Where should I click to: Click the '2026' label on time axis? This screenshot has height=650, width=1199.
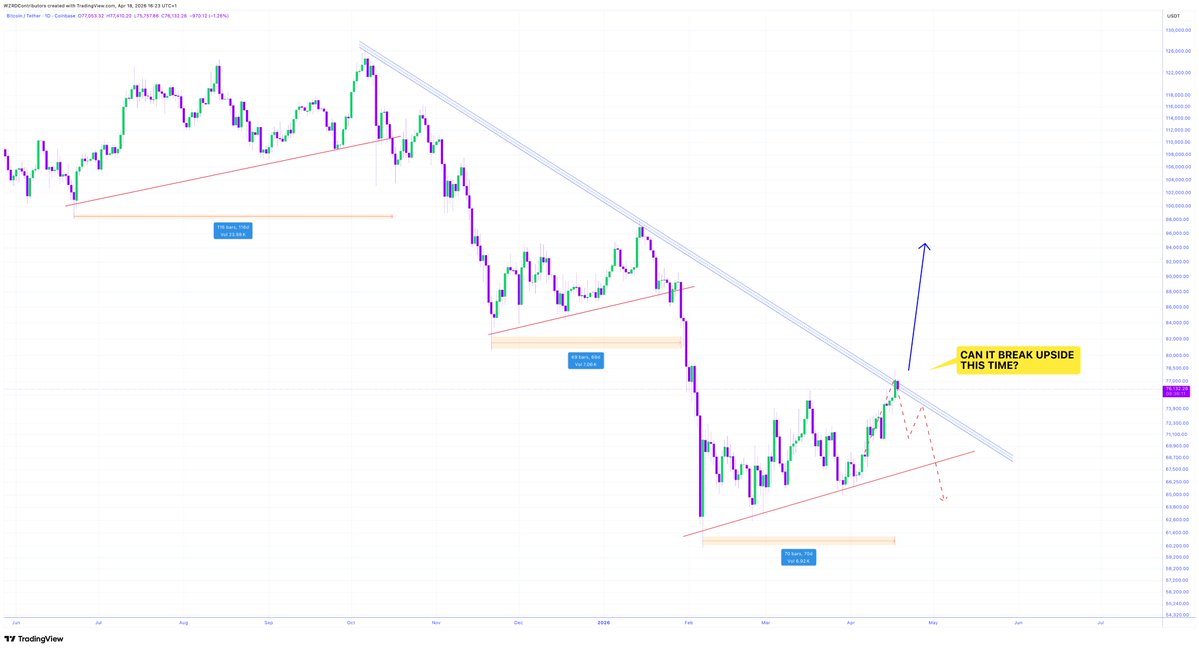point(604,621)
